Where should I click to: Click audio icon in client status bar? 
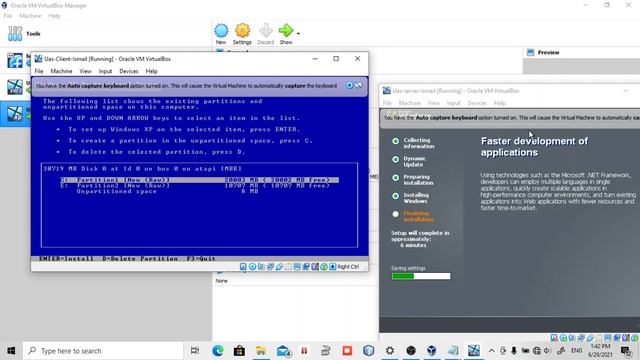click(261, 267)
